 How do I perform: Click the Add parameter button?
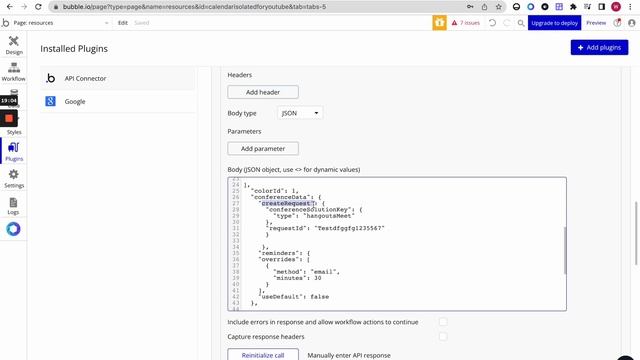coord(263,149)
